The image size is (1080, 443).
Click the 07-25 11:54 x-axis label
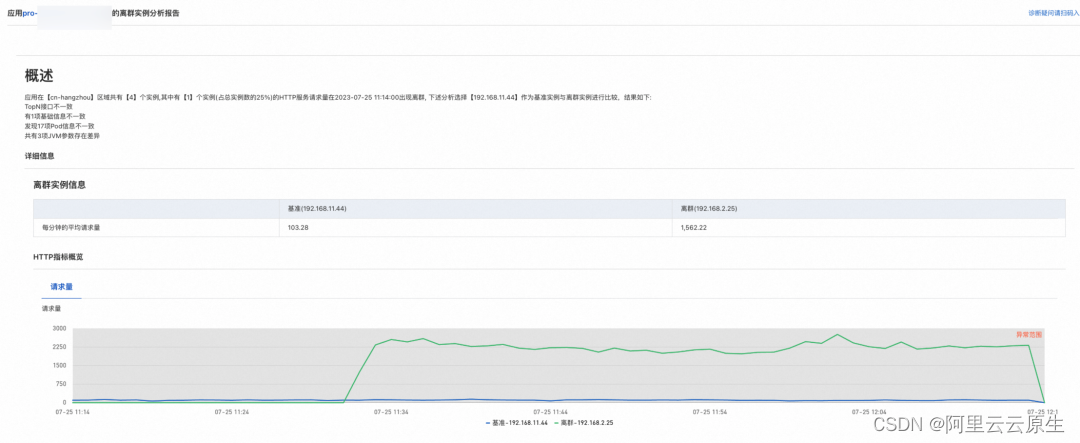(x=710, y=411)
